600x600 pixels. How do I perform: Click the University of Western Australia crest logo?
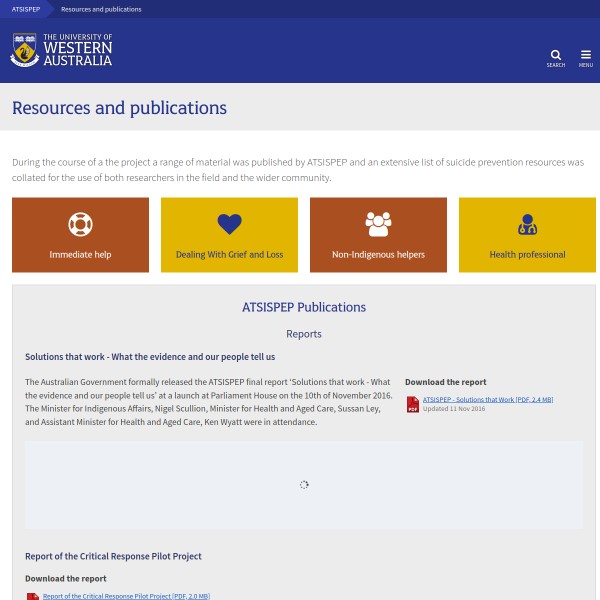point(24,49)
